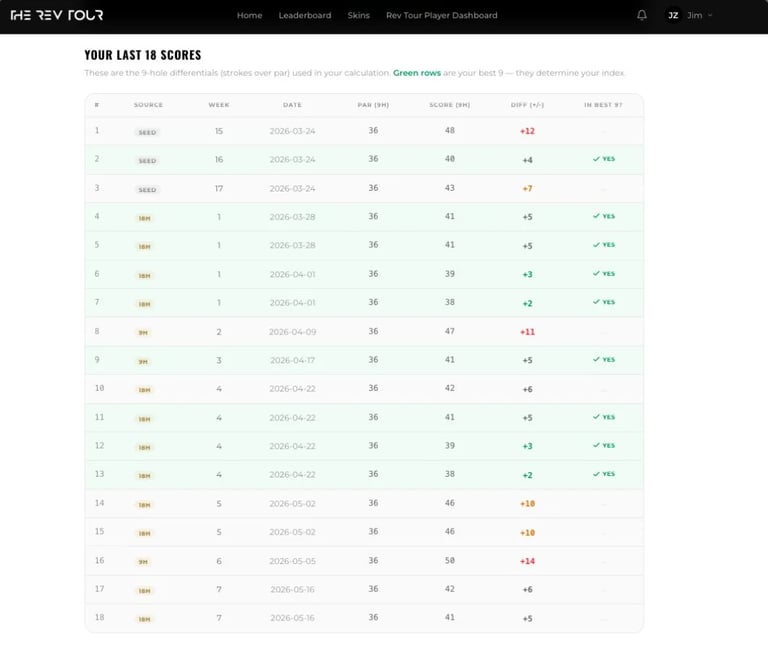
Task: Click the +14 diff value
Action: pyautogui.click(x=528, y=561)
